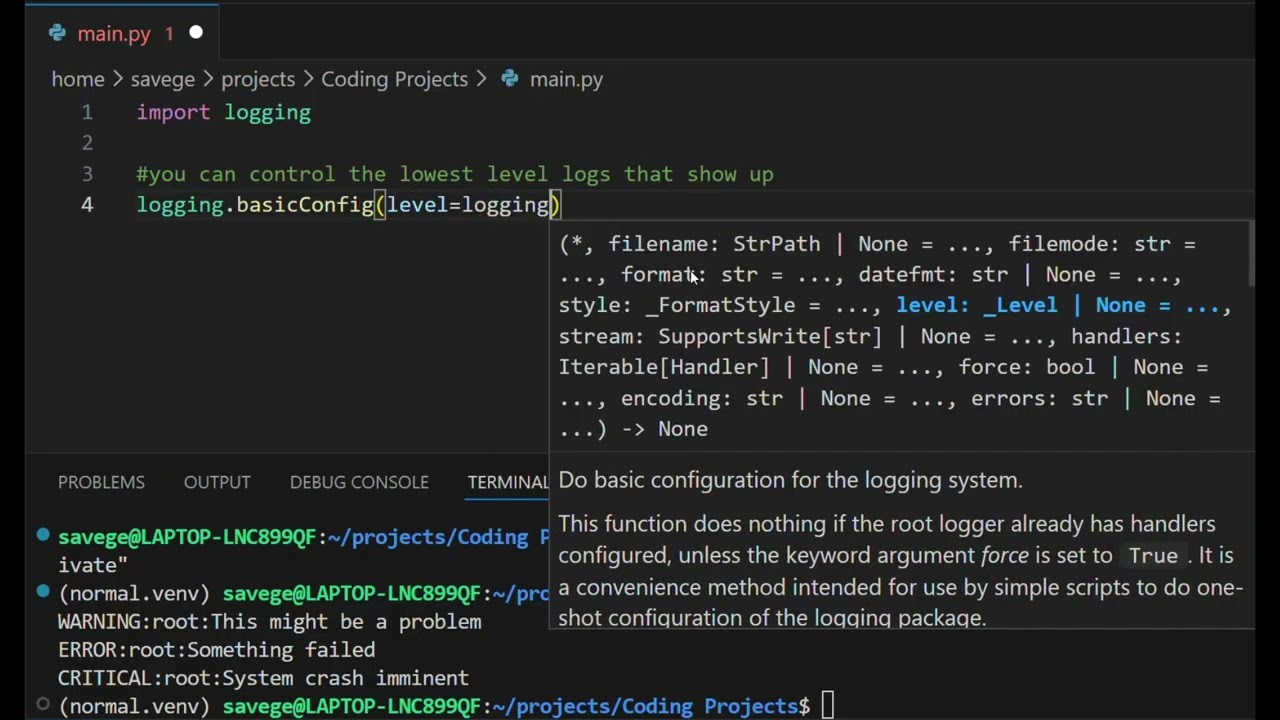Click the blue command marker beside second (normal.venv) line
The width and height of the screenshot is (1280, 720).
43,592
